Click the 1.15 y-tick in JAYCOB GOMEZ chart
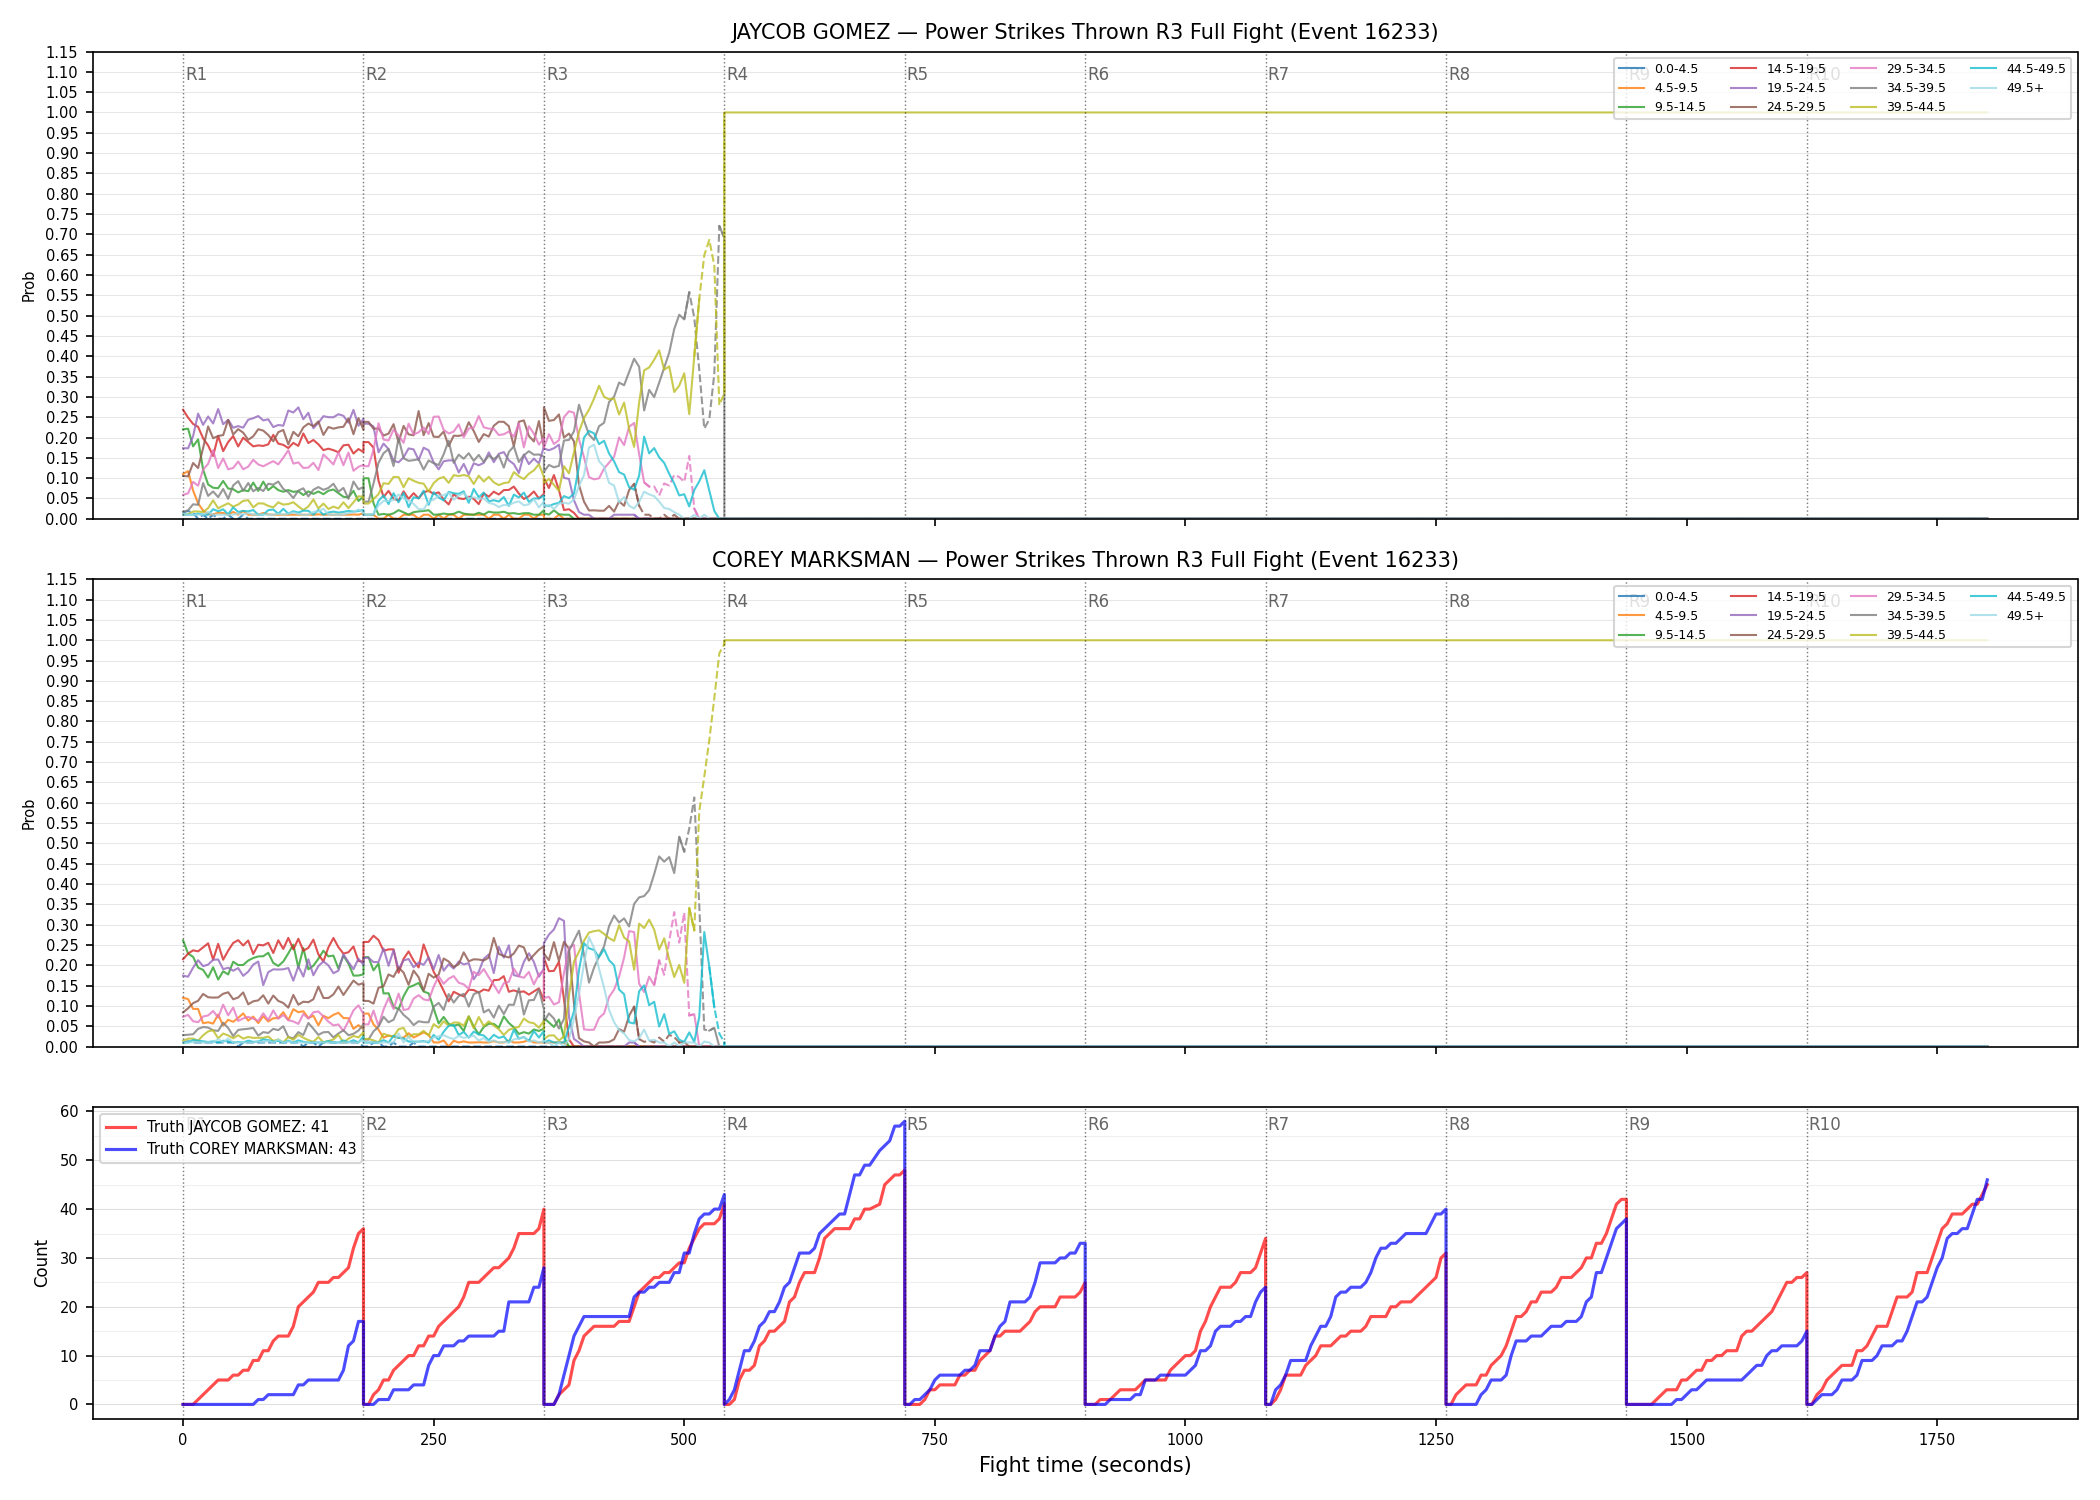 [x=62, y=52]
